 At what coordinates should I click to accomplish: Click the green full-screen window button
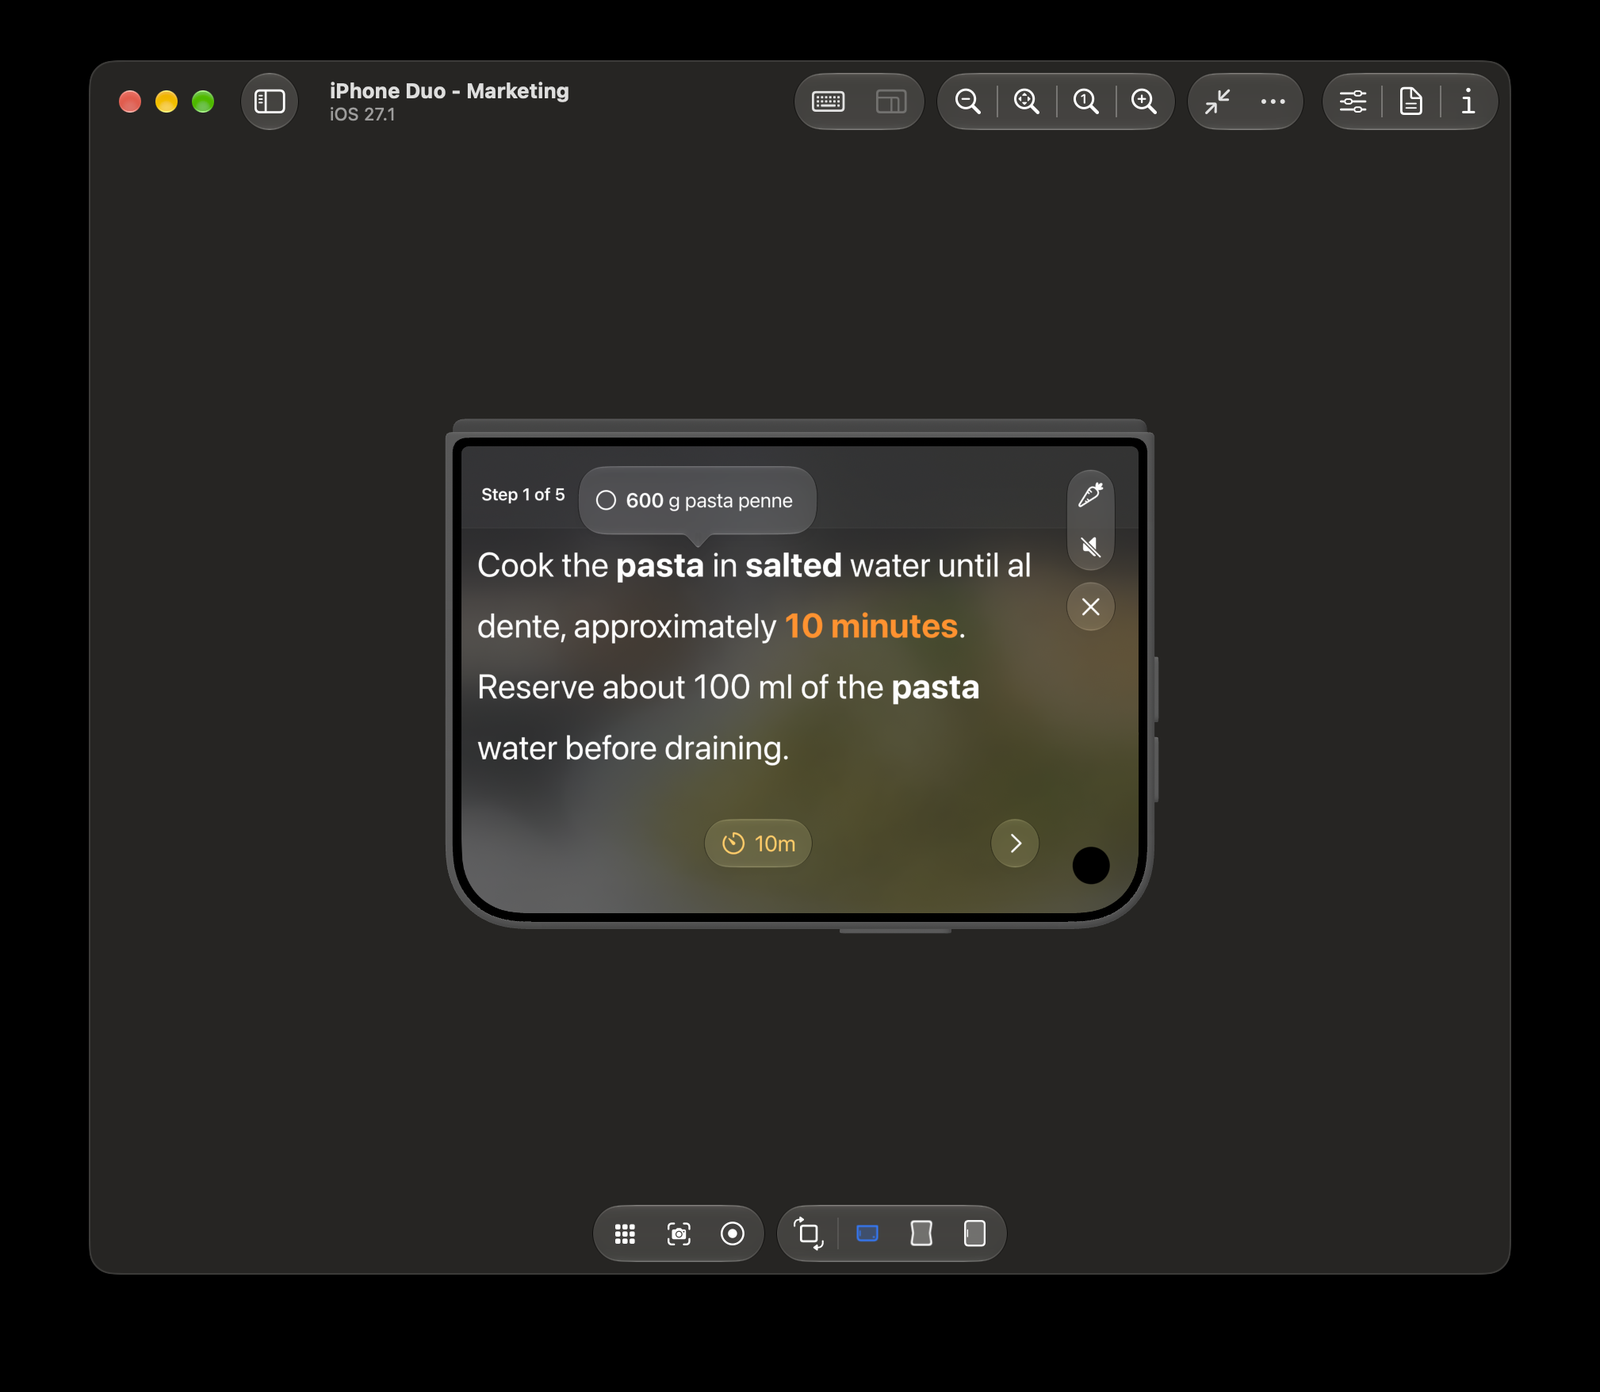203,101
